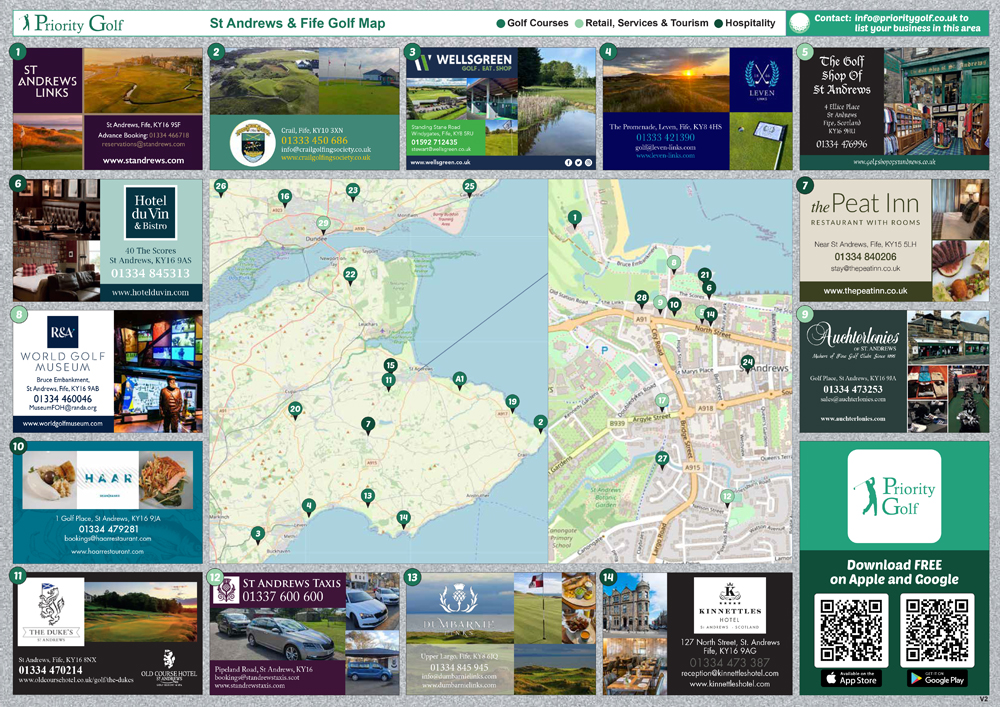Click map marker 26 near Dundee
This screenshot has width=1000, height=707.
click(x=221, y=187)
